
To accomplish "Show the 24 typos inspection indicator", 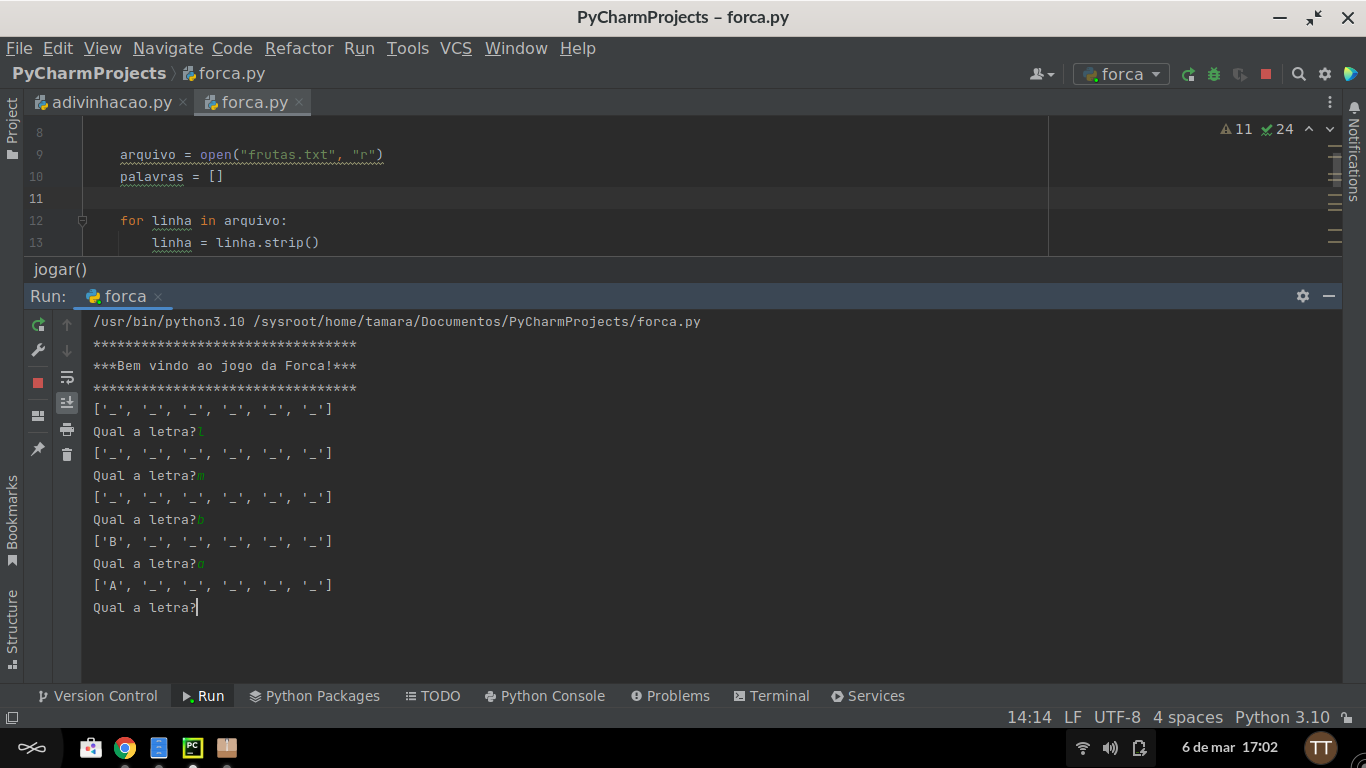I will pos(1277,129).
